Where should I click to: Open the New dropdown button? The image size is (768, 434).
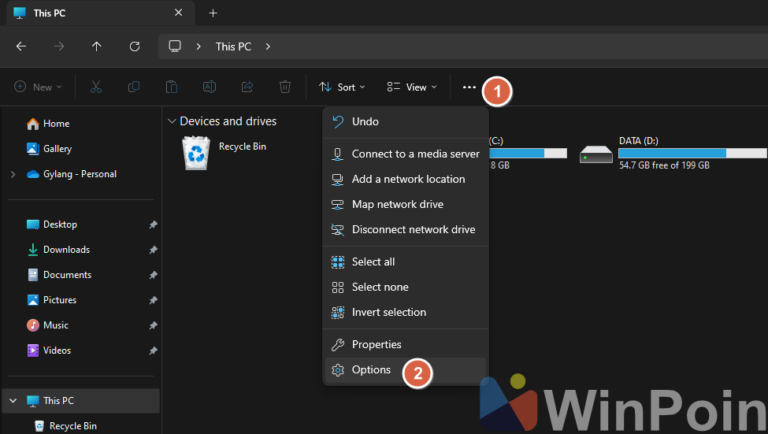(38, 87)
